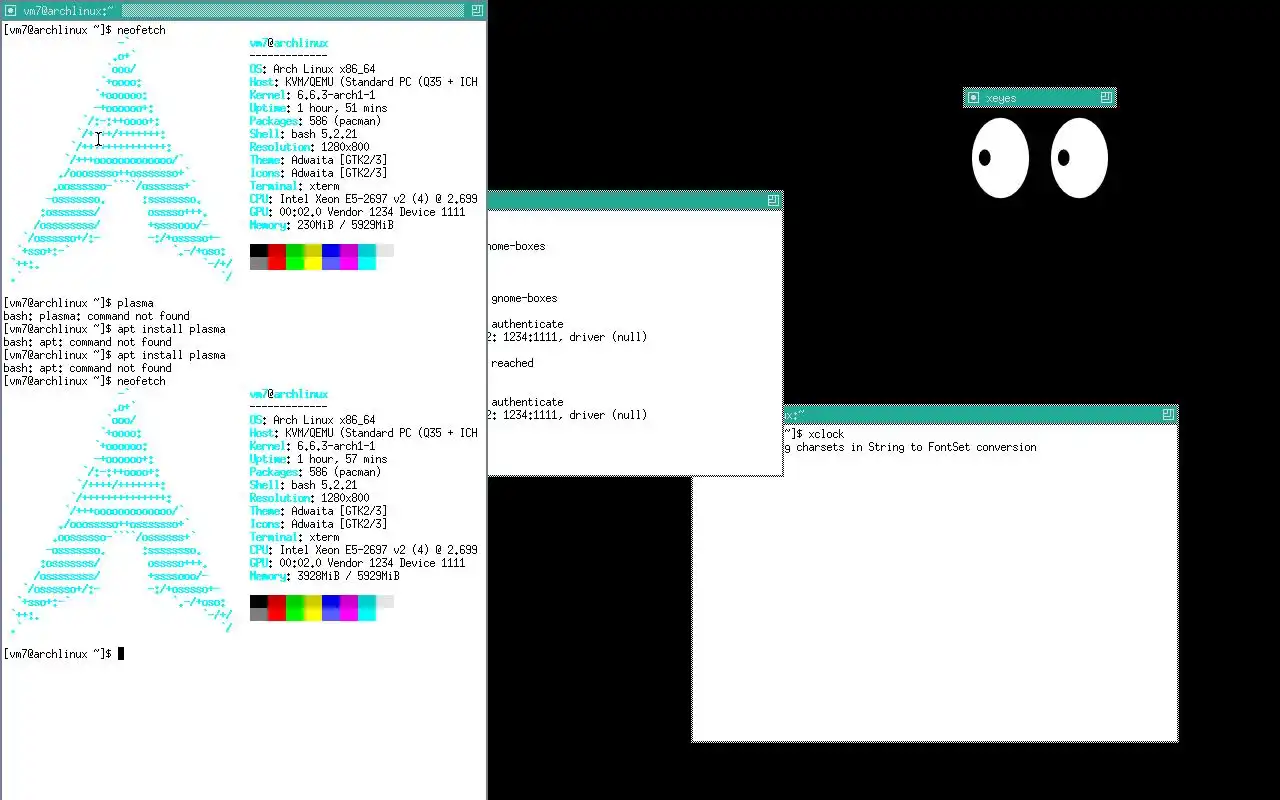Click the resize button of the gnome-boxes terminal window
The width and height of the screenshot is (1280, 800).
773,201
